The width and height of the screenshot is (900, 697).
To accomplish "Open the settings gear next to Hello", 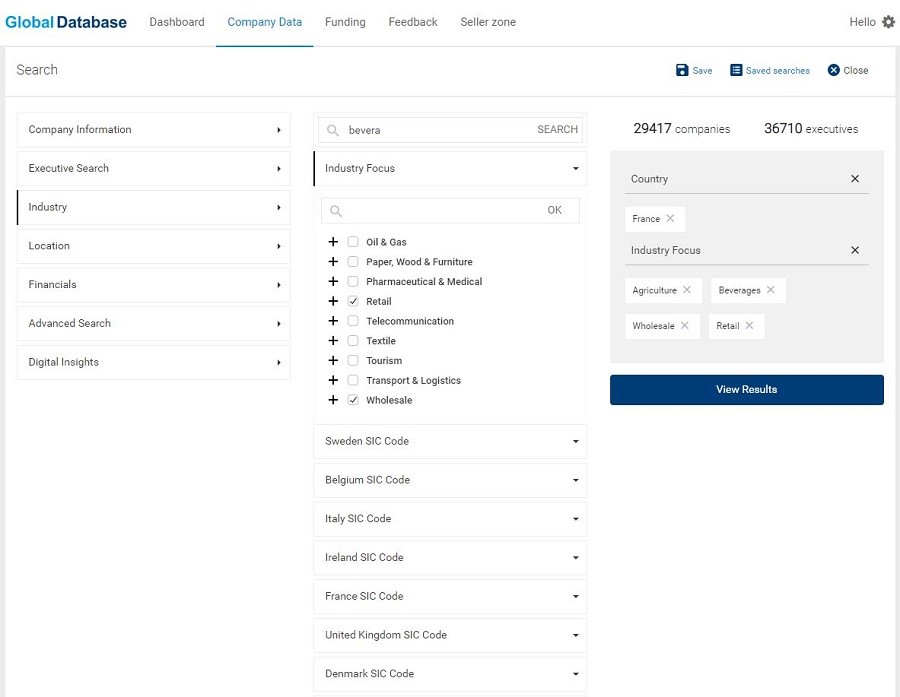I will [888, 22].
